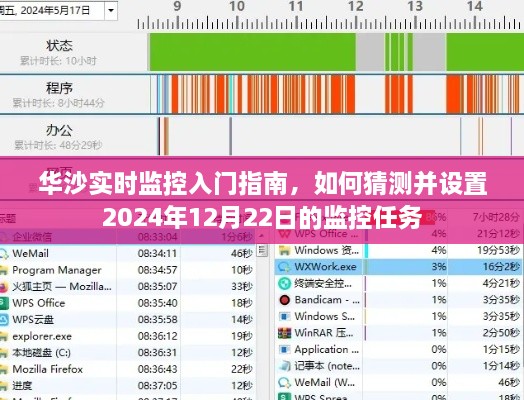Select the WPS云盘 row

(128, 319)
